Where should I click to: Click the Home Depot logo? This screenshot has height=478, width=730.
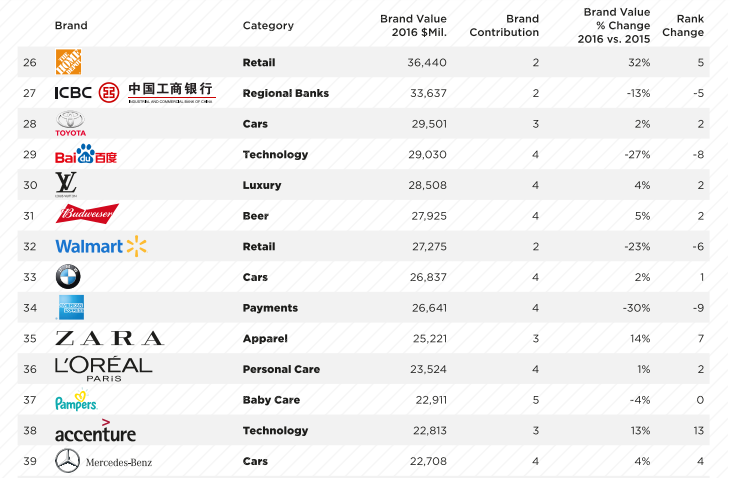68,62
